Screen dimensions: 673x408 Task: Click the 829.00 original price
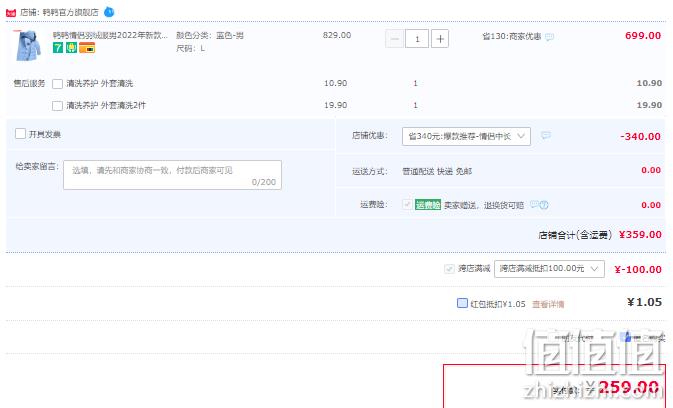(337, 35)
